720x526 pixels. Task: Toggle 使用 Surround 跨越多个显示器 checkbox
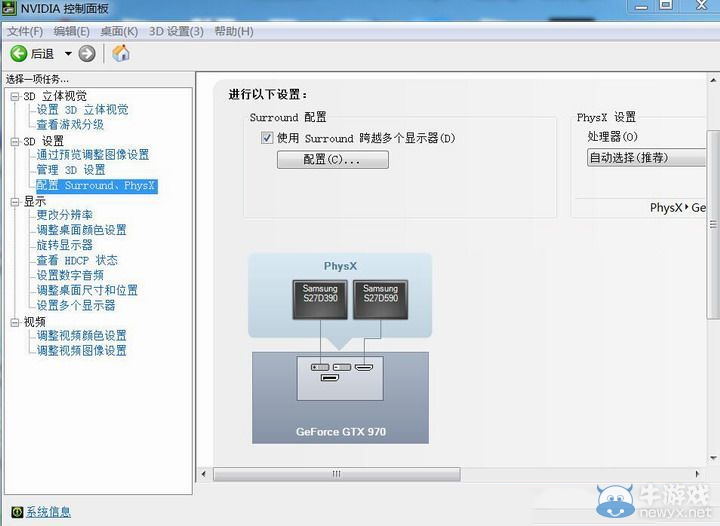pos(267,138)
